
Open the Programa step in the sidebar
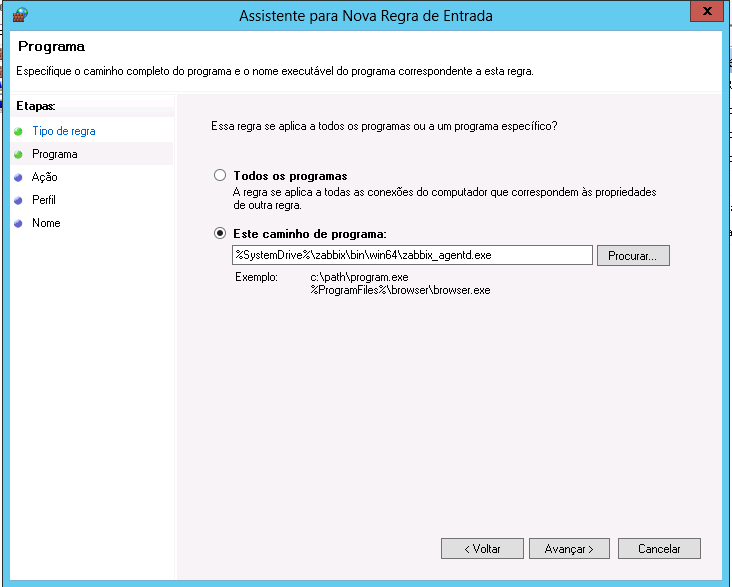click(54, 154)
